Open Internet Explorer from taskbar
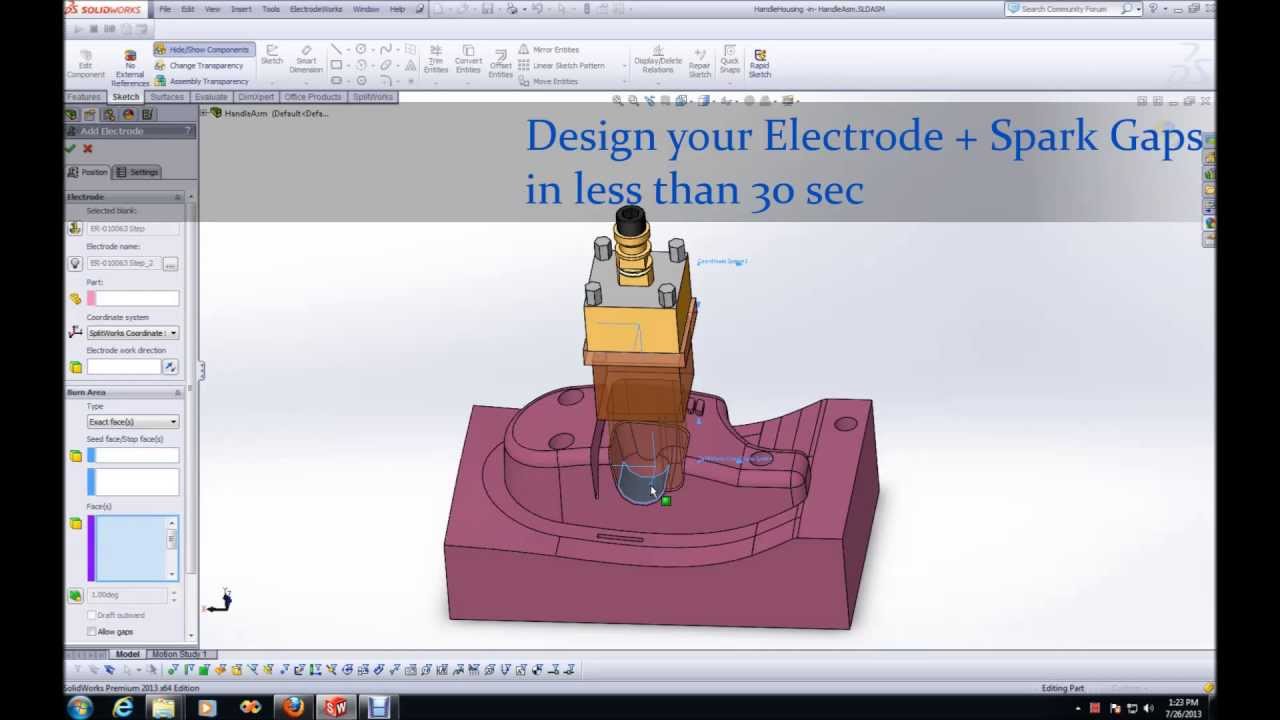Image resolution: width=1280 pixels, height=720 pixels. (x=122, y=708)
